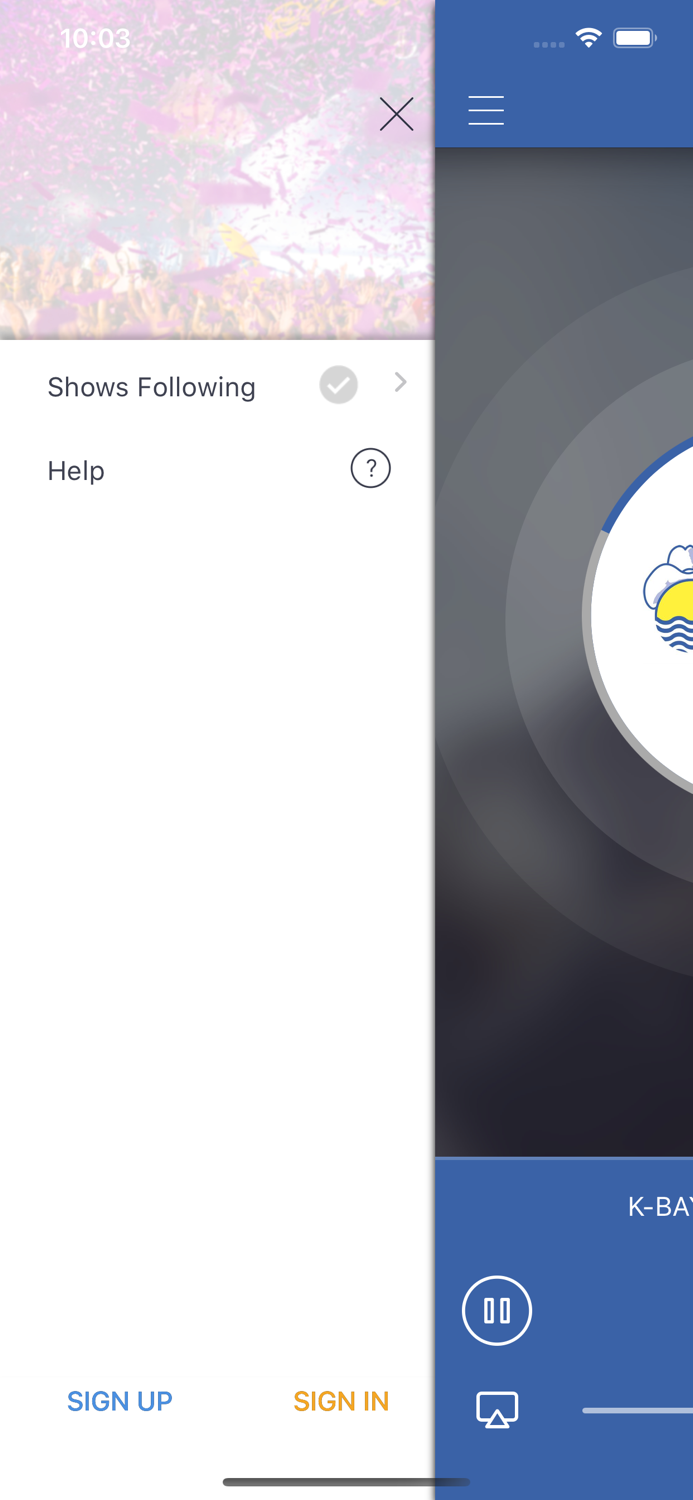Pause playback with the pause button

coord(497,1310)
